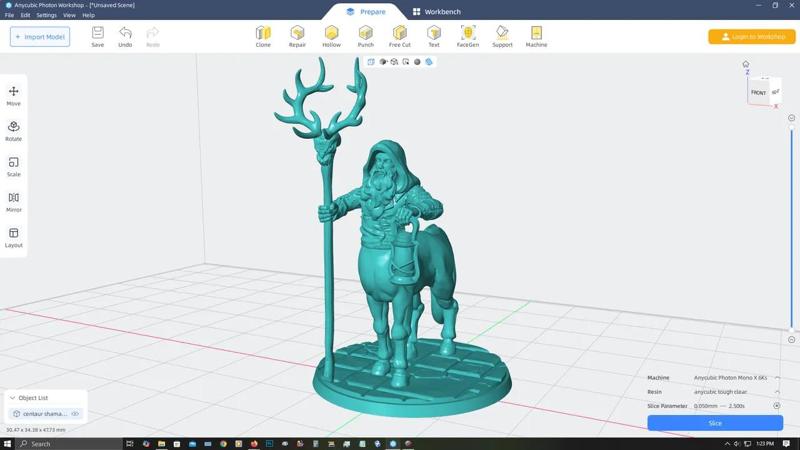
Task: Open the notification center in system tray
Action: point(787,444)
